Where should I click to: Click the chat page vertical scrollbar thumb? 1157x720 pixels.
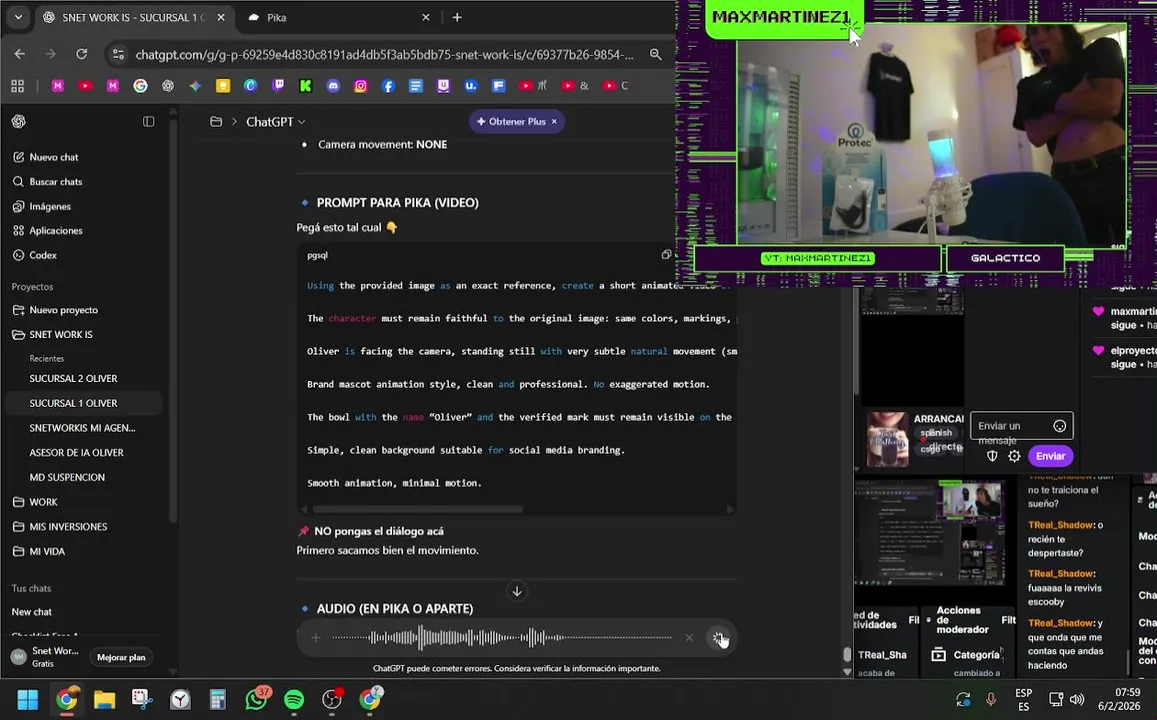(x=847, y=654)
